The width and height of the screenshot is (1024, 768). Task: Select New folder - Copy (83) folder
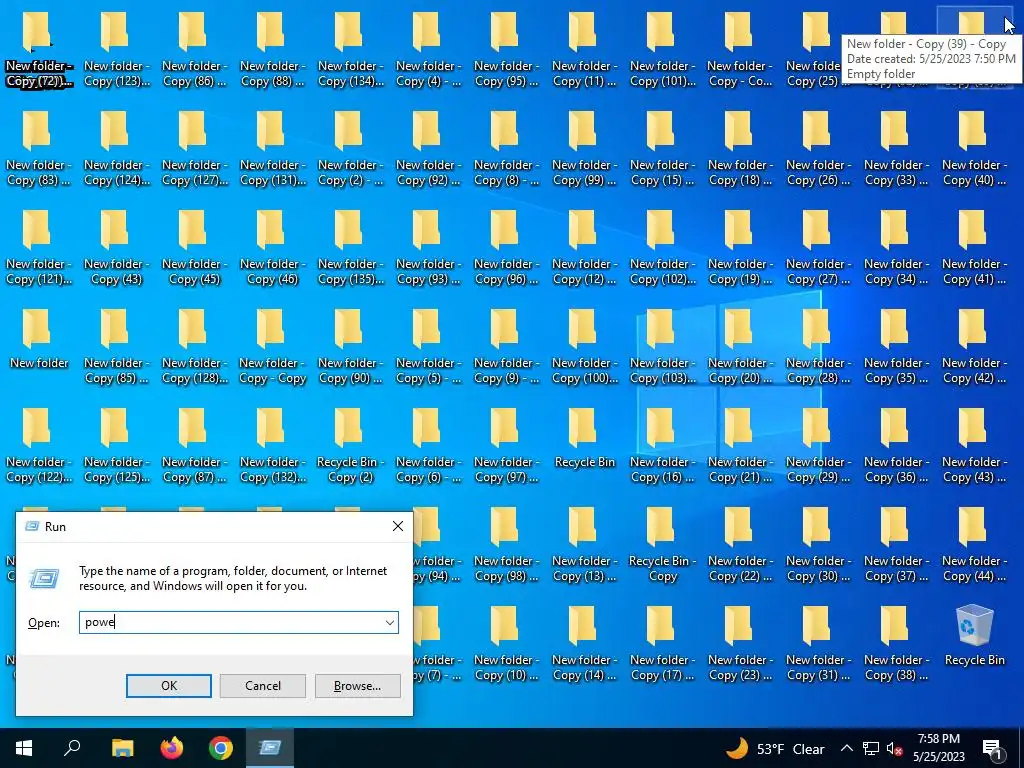click(39, 149)
